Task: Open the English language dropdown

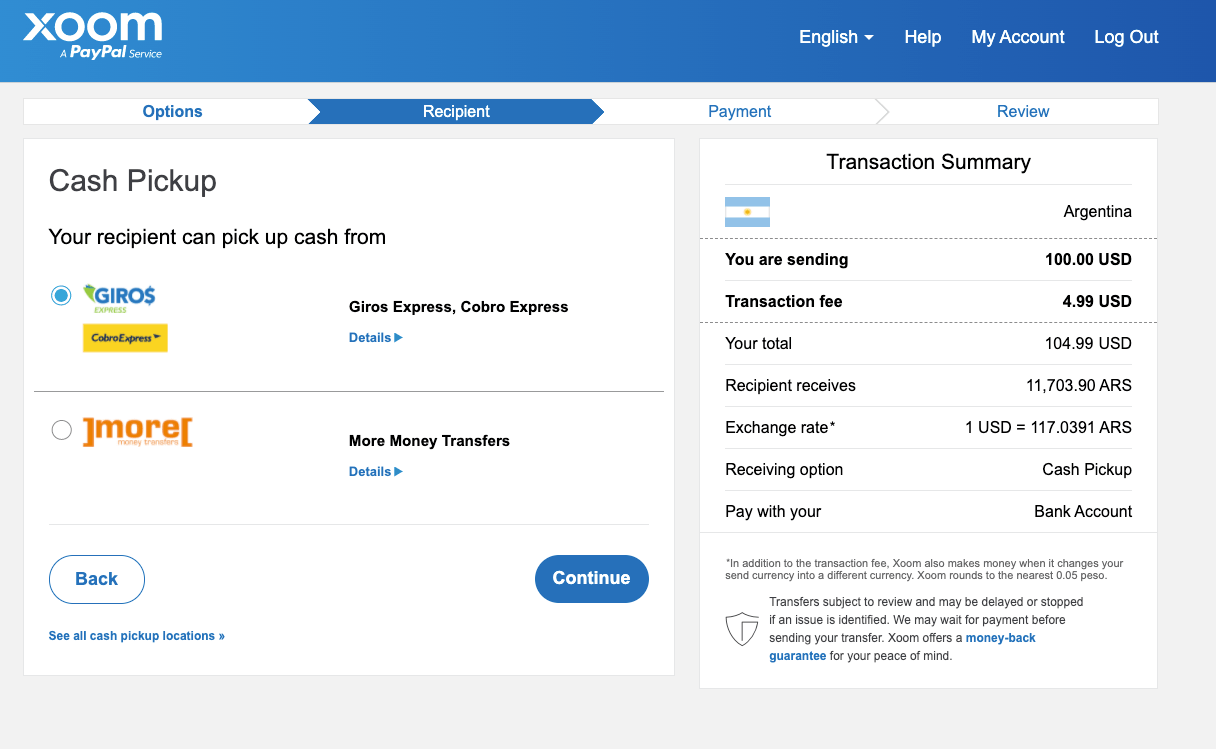Action: [x=836, y=37]
